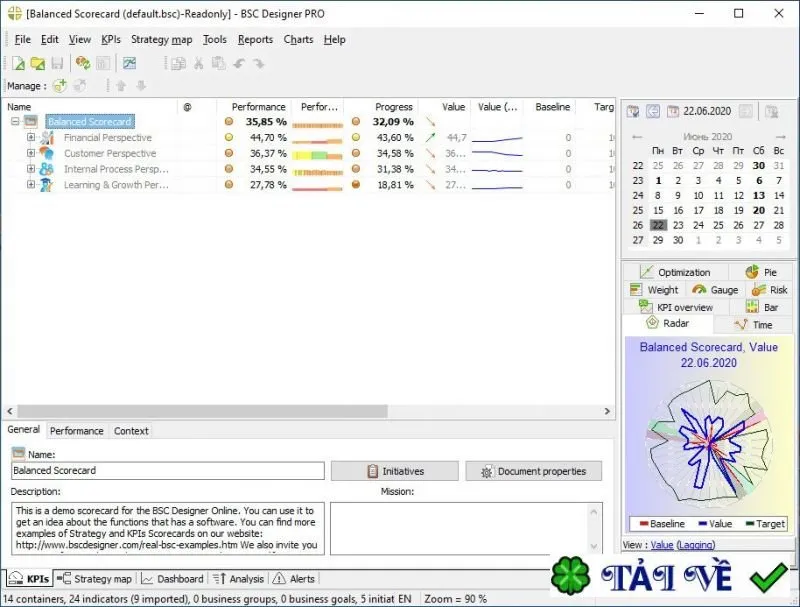Click the Copy toolbar icon
The height and width of the screenshot is (607, 800).
click(178, 64)
